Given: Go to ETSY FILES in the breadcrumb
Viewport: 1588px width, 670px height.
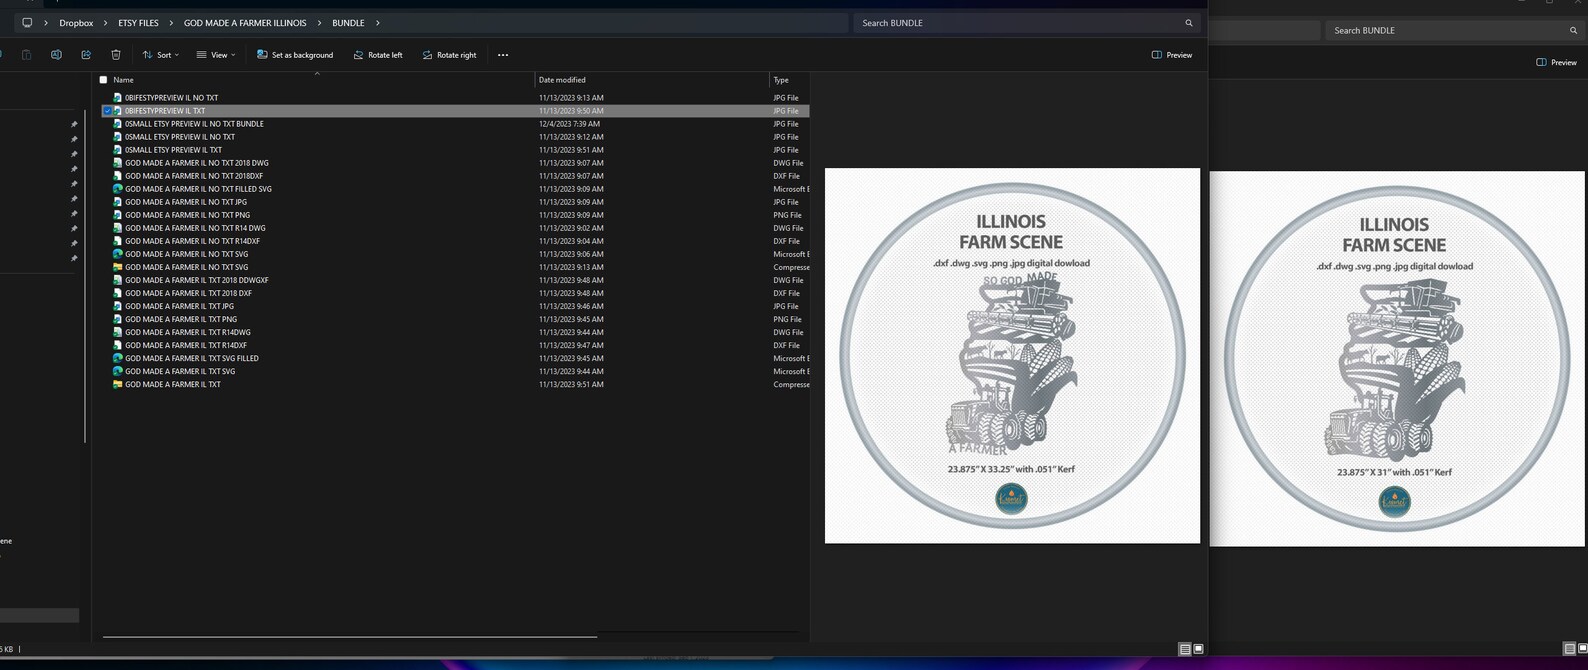Looking at the screenshot, I should pyautogui.click(x=138, y=23).
